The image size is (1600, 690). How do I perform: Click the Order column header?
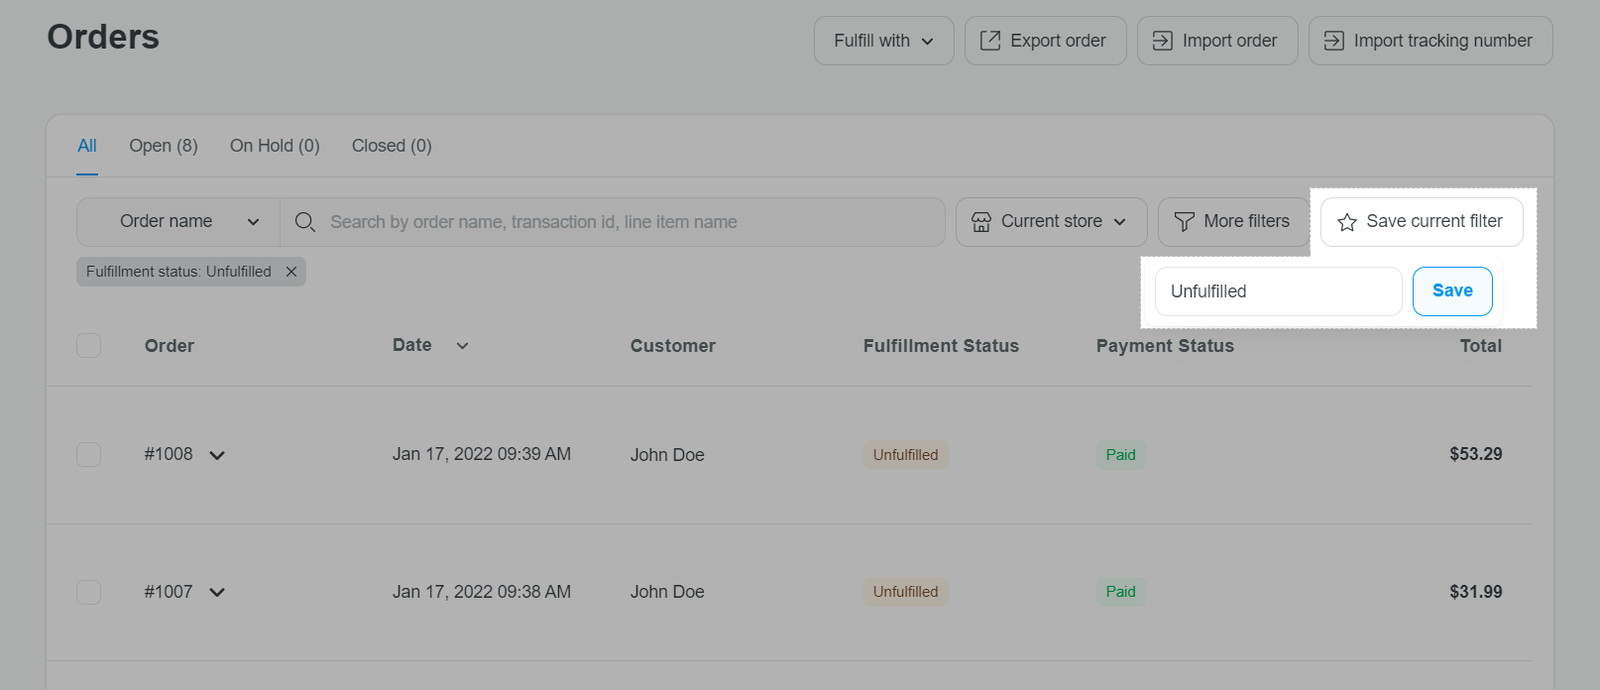[169, 346]
